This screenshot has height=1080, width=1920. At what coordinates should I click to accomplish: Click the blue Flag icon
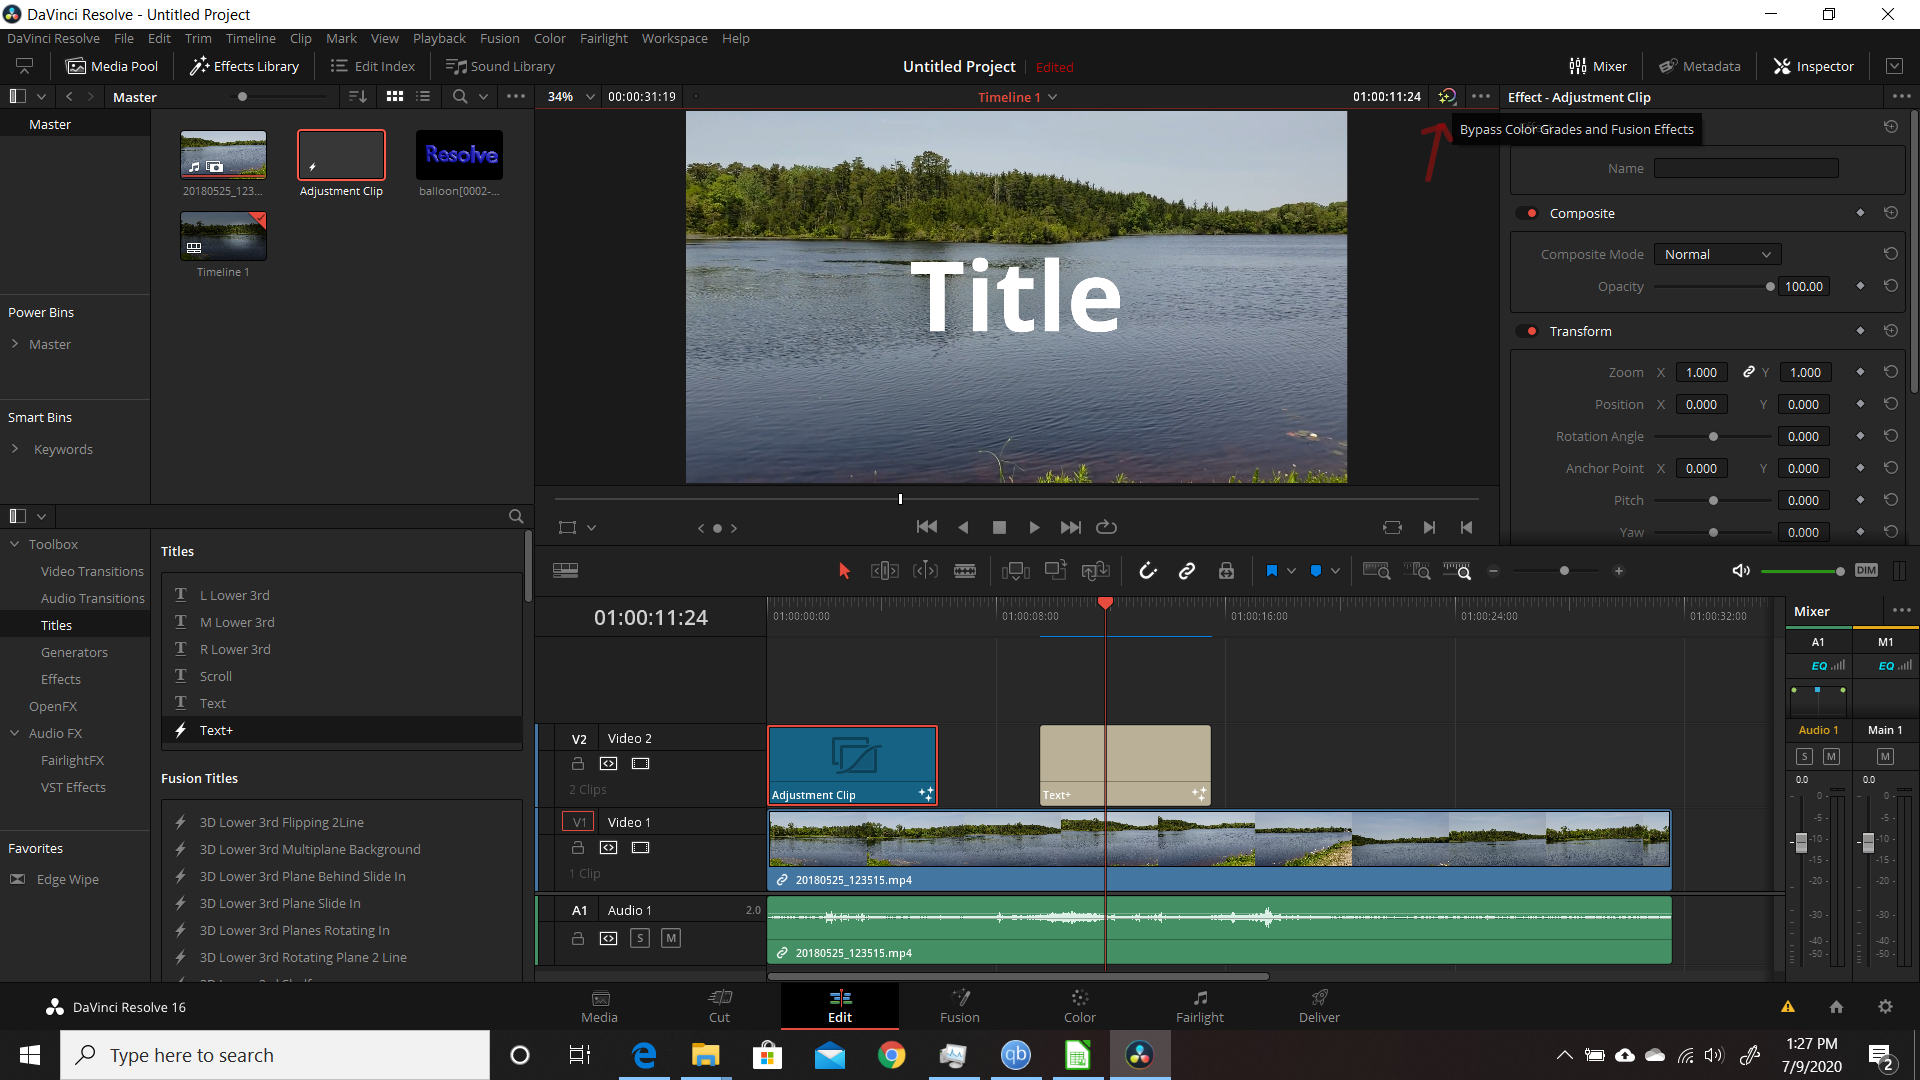[x=1272, y=570]
